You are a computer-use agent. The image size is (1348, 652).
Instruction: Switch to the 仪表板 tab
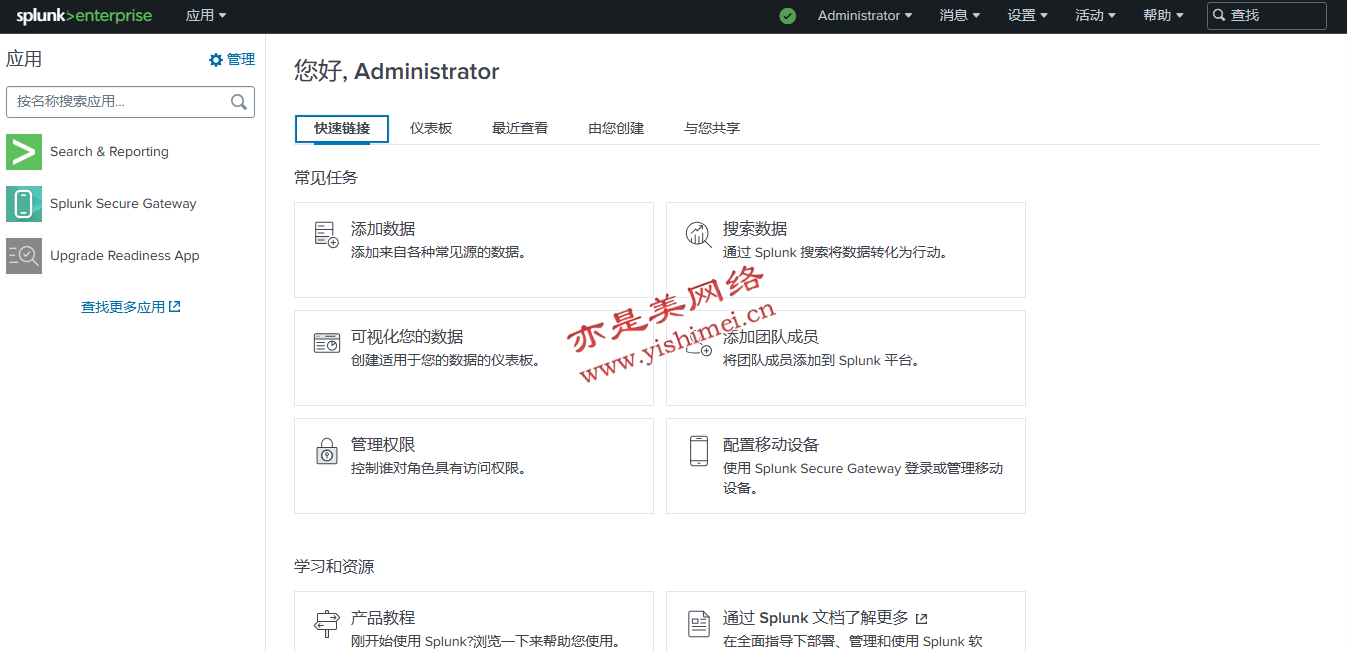click(x=431, y=129)
